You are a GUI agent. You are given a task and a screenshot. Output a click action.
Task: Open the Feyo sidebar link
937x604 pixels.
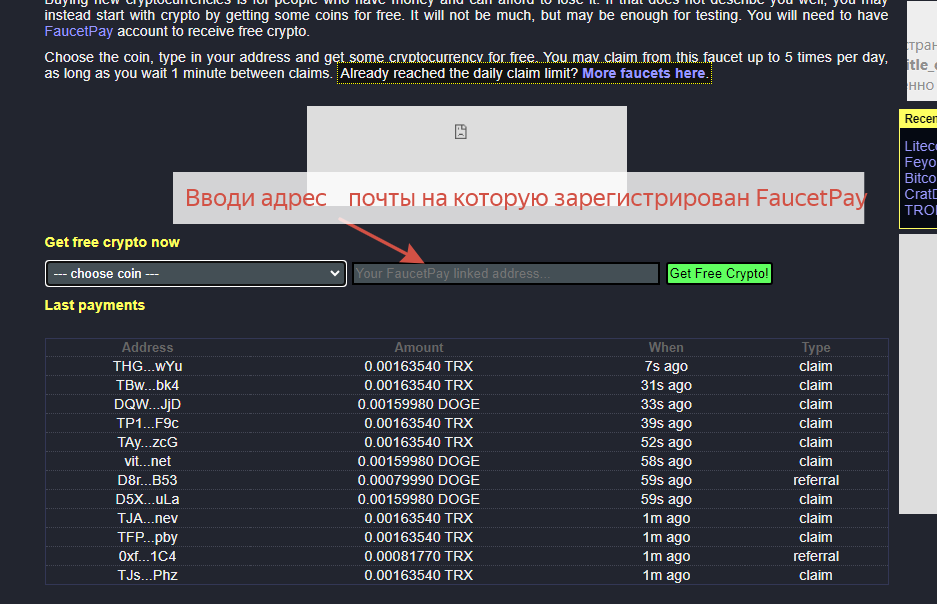[920, 162]
